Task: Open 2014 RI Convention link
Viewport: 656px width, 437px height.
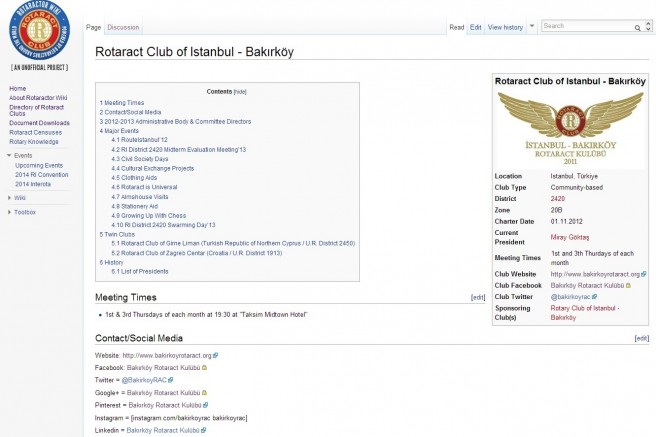Action: (41, 175)
